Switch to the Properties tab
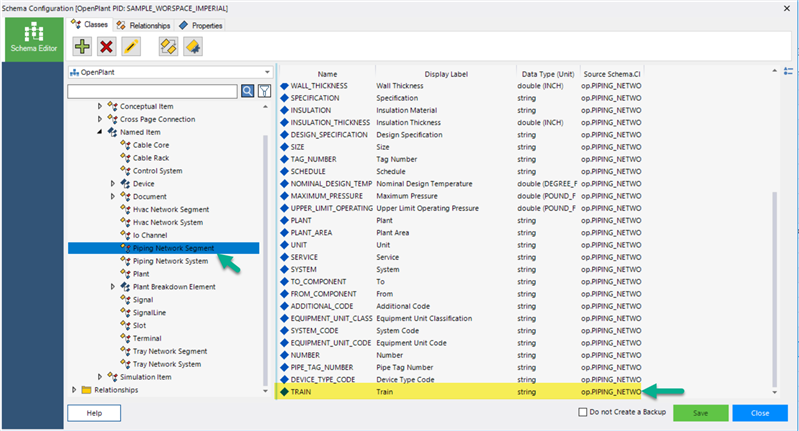Image resolution: width=799 pixels, height=431 pixels. (201, 25)
